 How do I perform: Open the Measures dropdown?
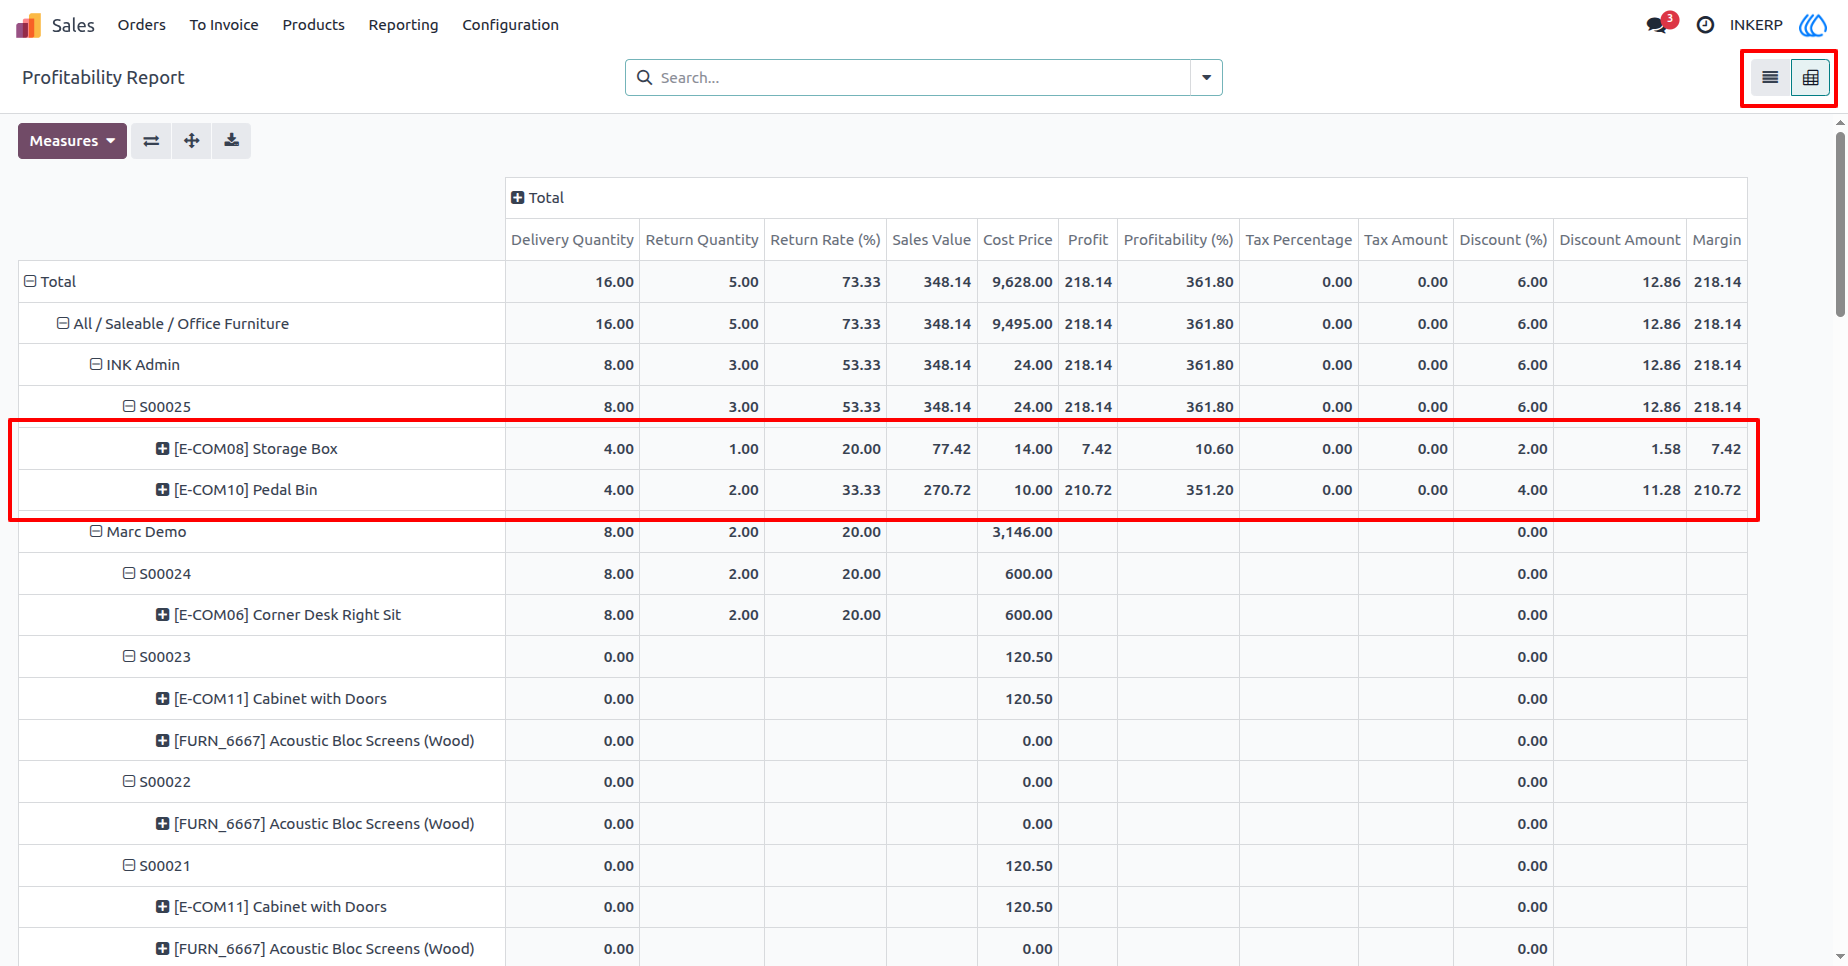[72, 141]
